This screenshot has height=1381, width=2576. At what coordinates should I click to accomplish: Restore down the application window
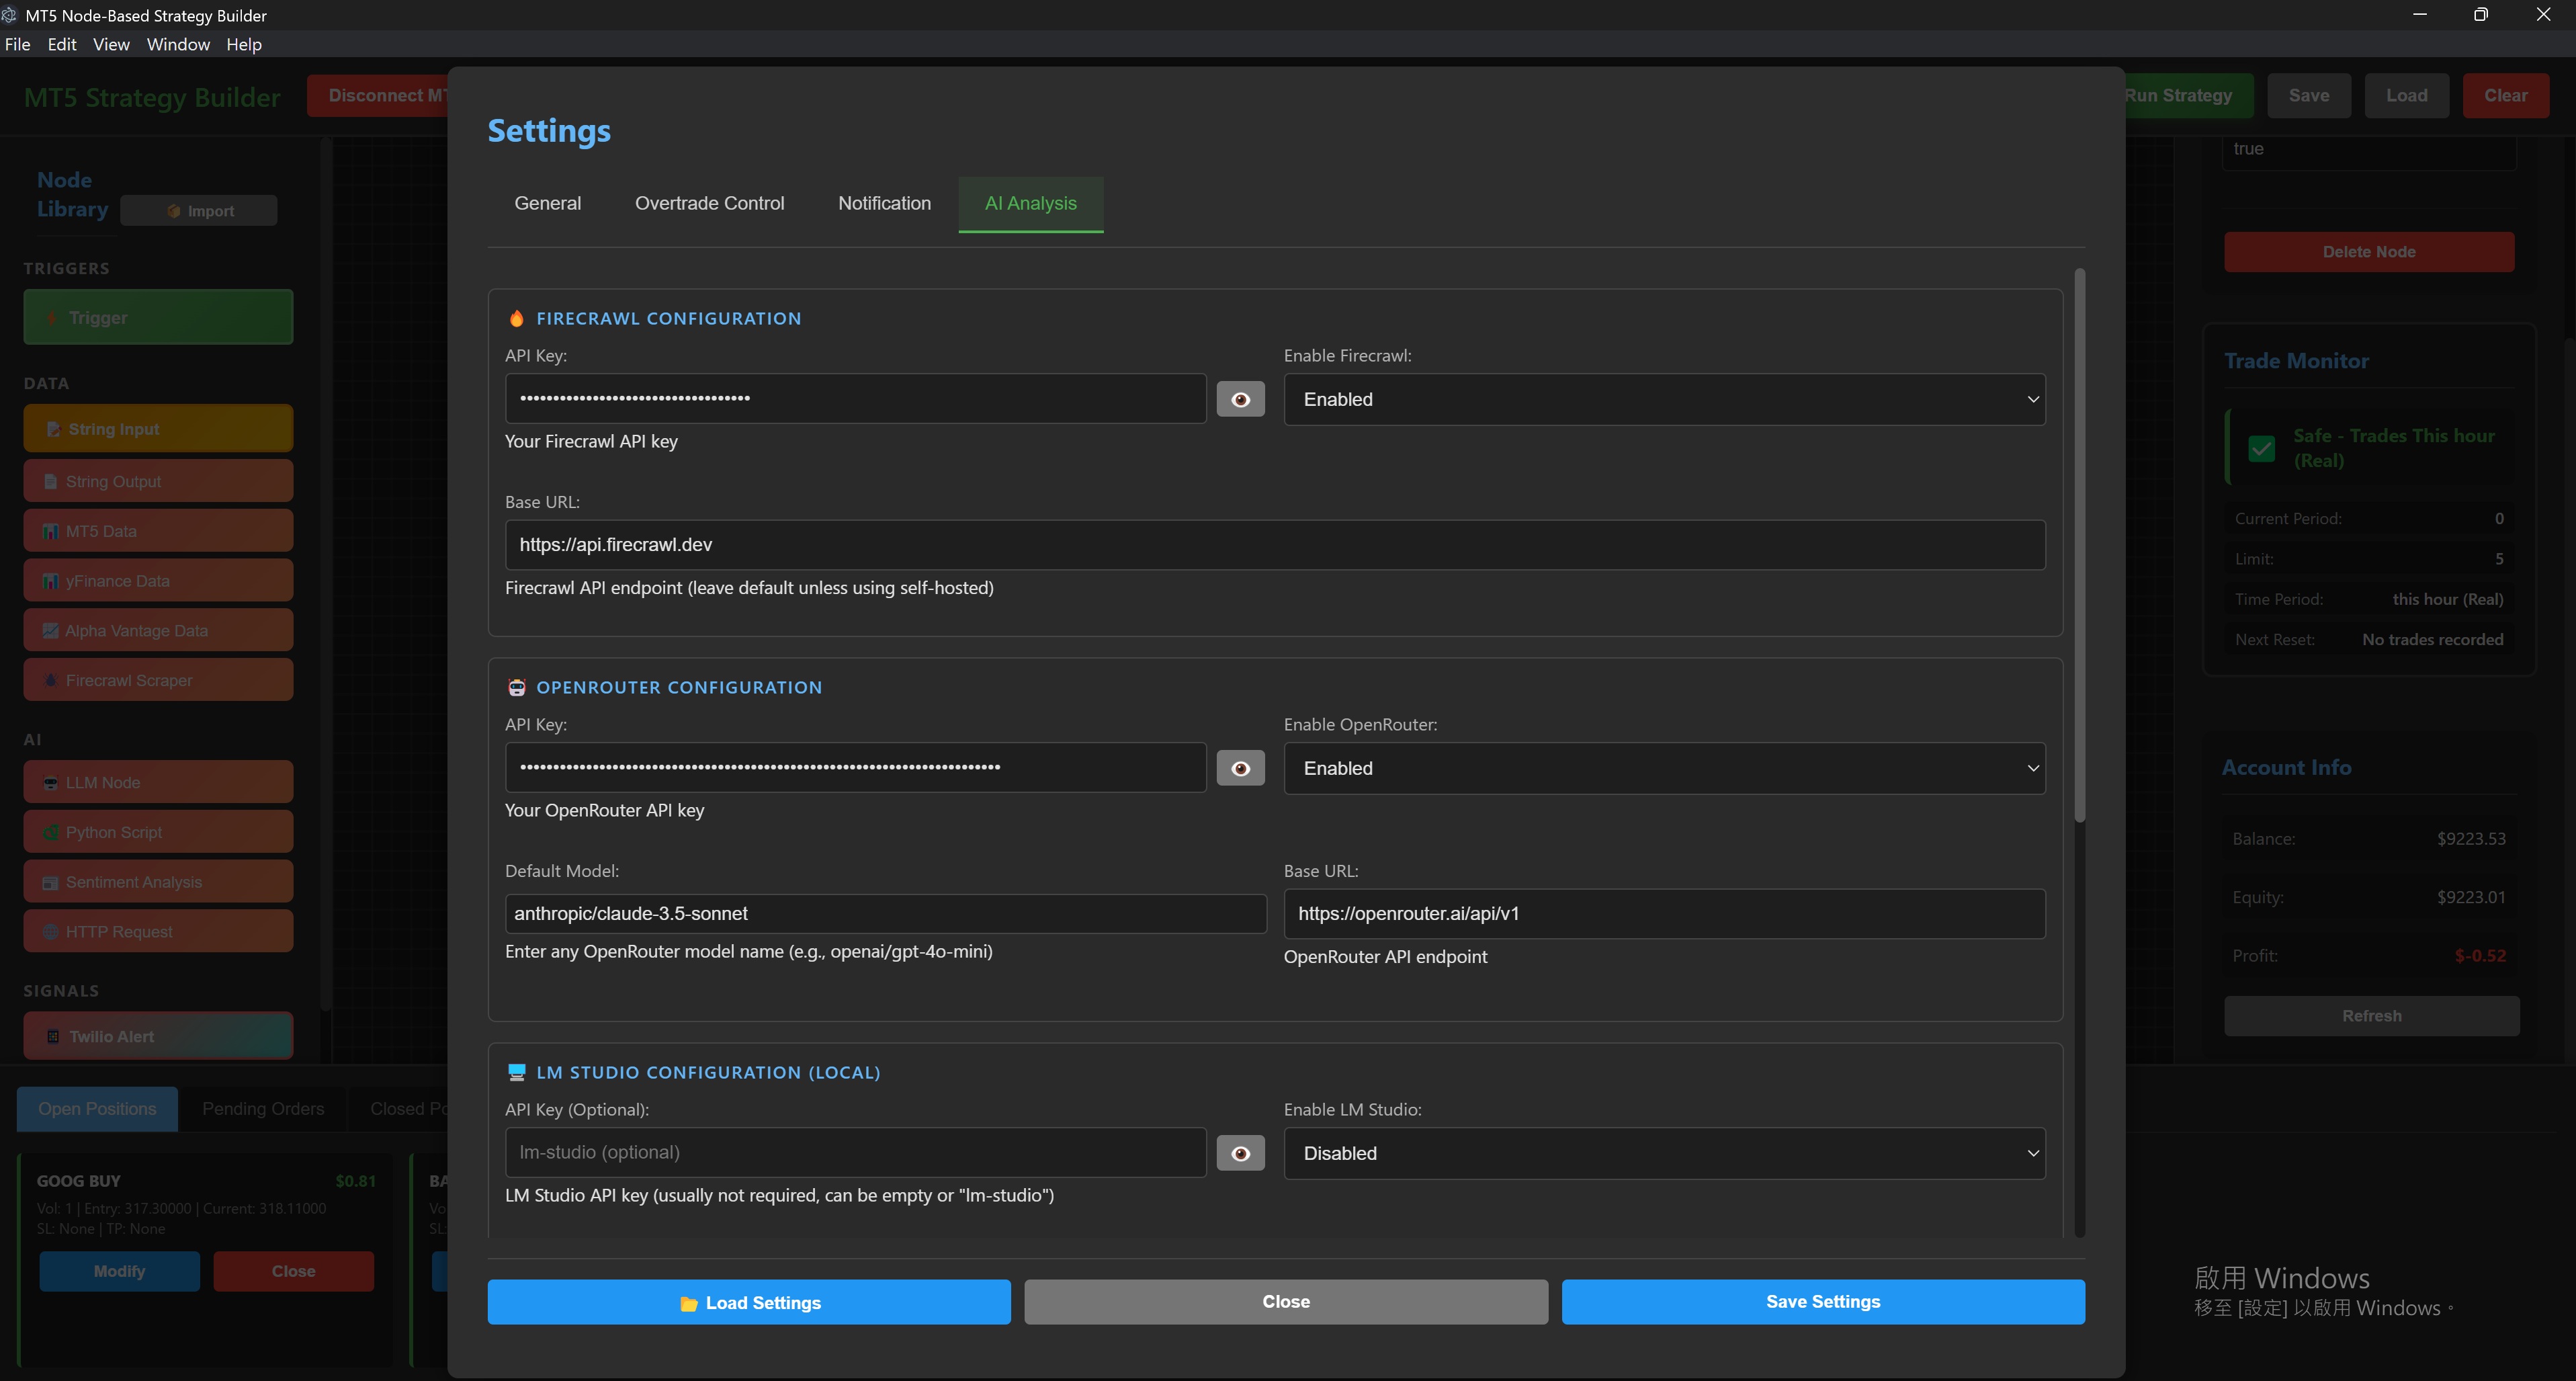(2481, 15)
